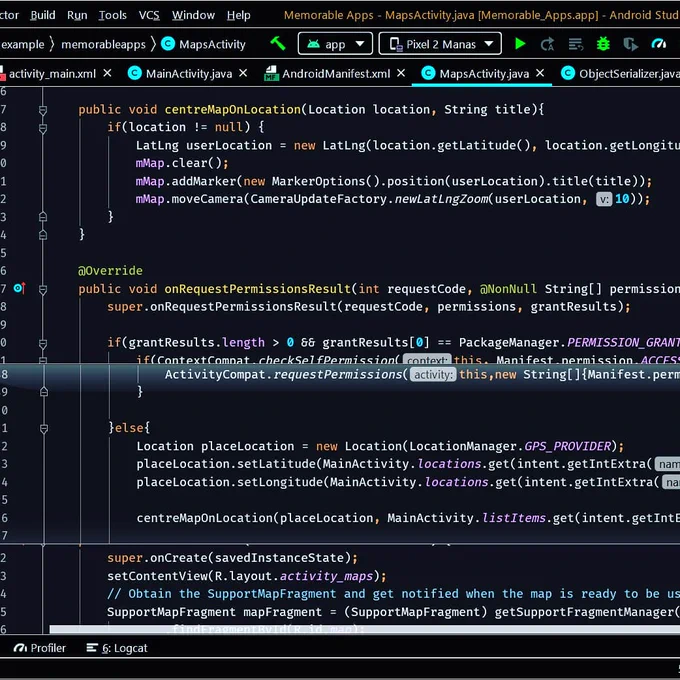
Task: Open the VCS menu
Action: click(x=149, y=15)
